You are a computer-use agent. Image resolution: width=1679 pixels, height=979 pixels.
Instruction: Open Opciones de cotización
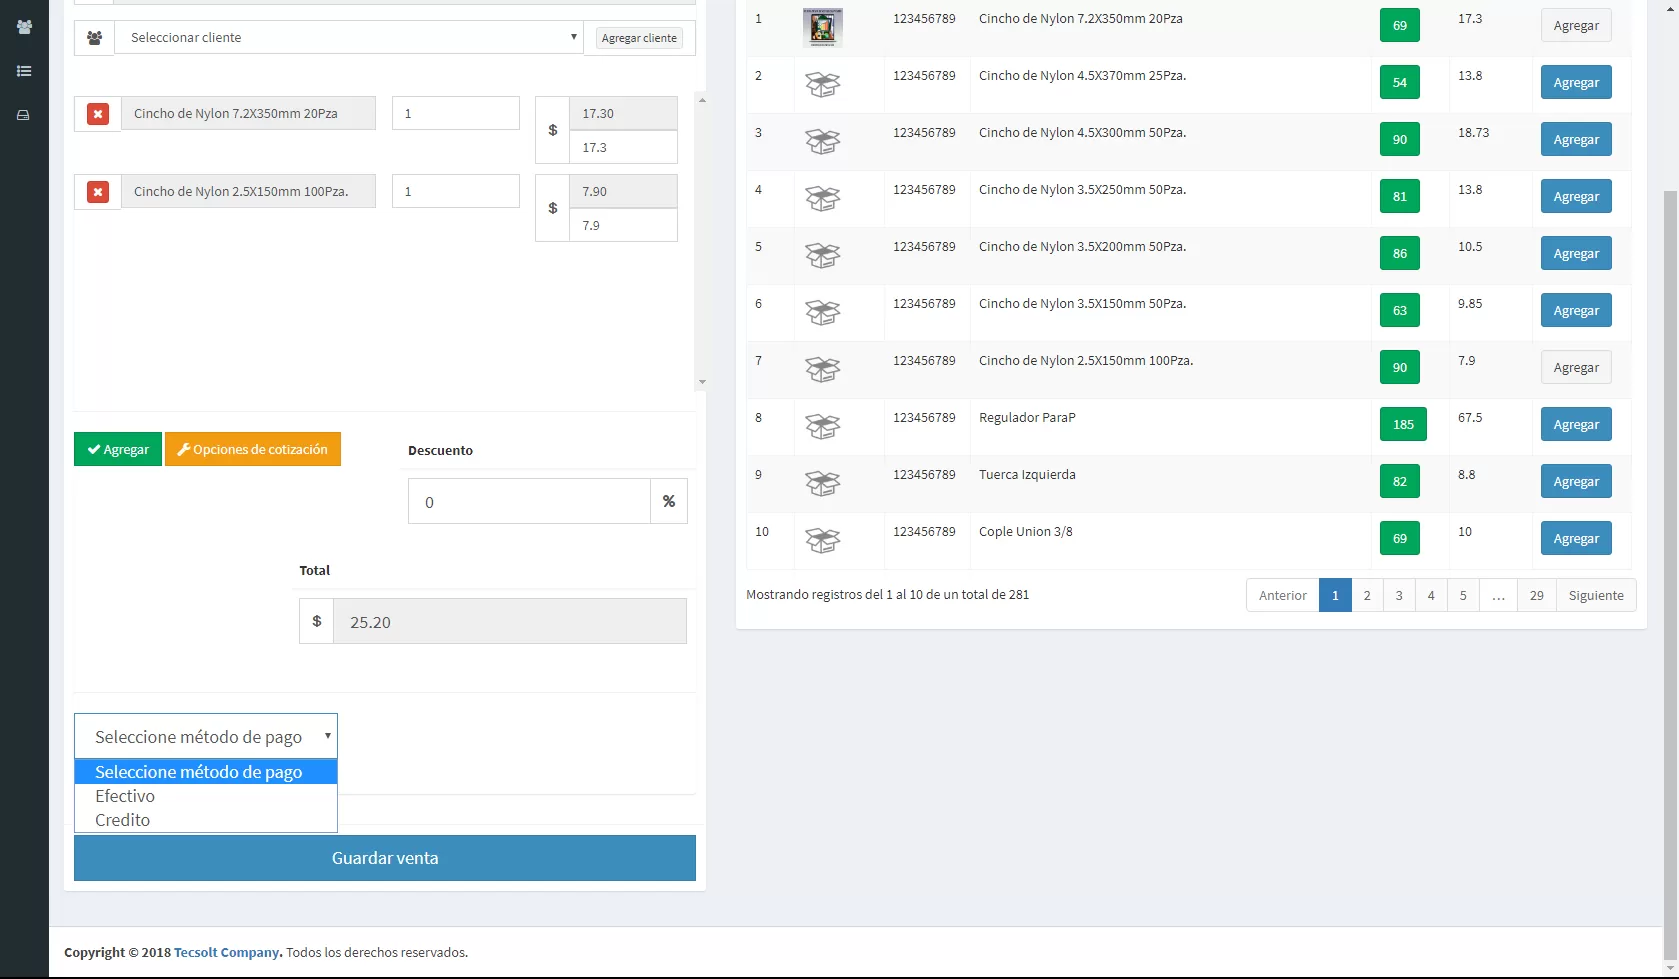[253, 450]
